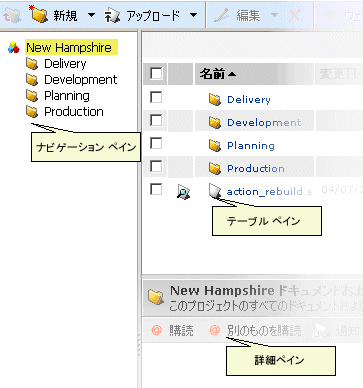Image resolution: width=363 pixels, height=388 pixels.
Task: Toggle the select-all checkbox in table header
Action: click(x=156, y=73)
